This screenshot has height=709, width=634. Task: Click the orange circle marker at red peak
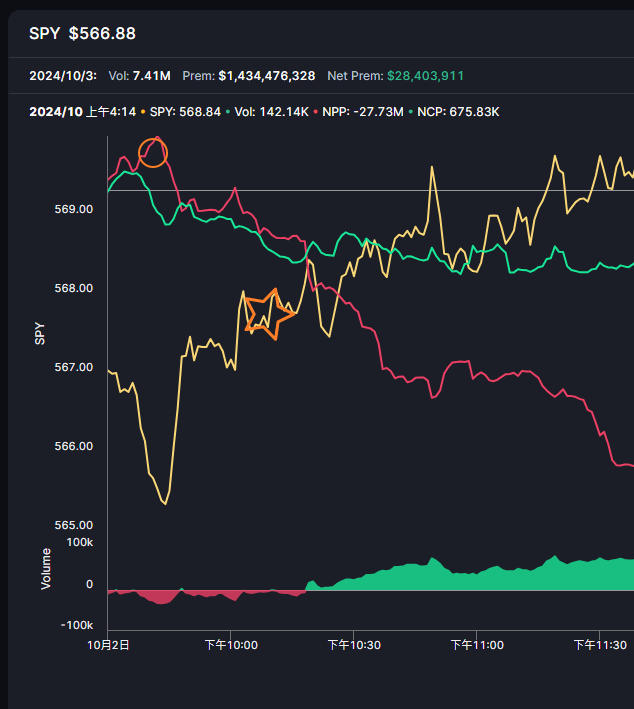[x=153, y=152]
